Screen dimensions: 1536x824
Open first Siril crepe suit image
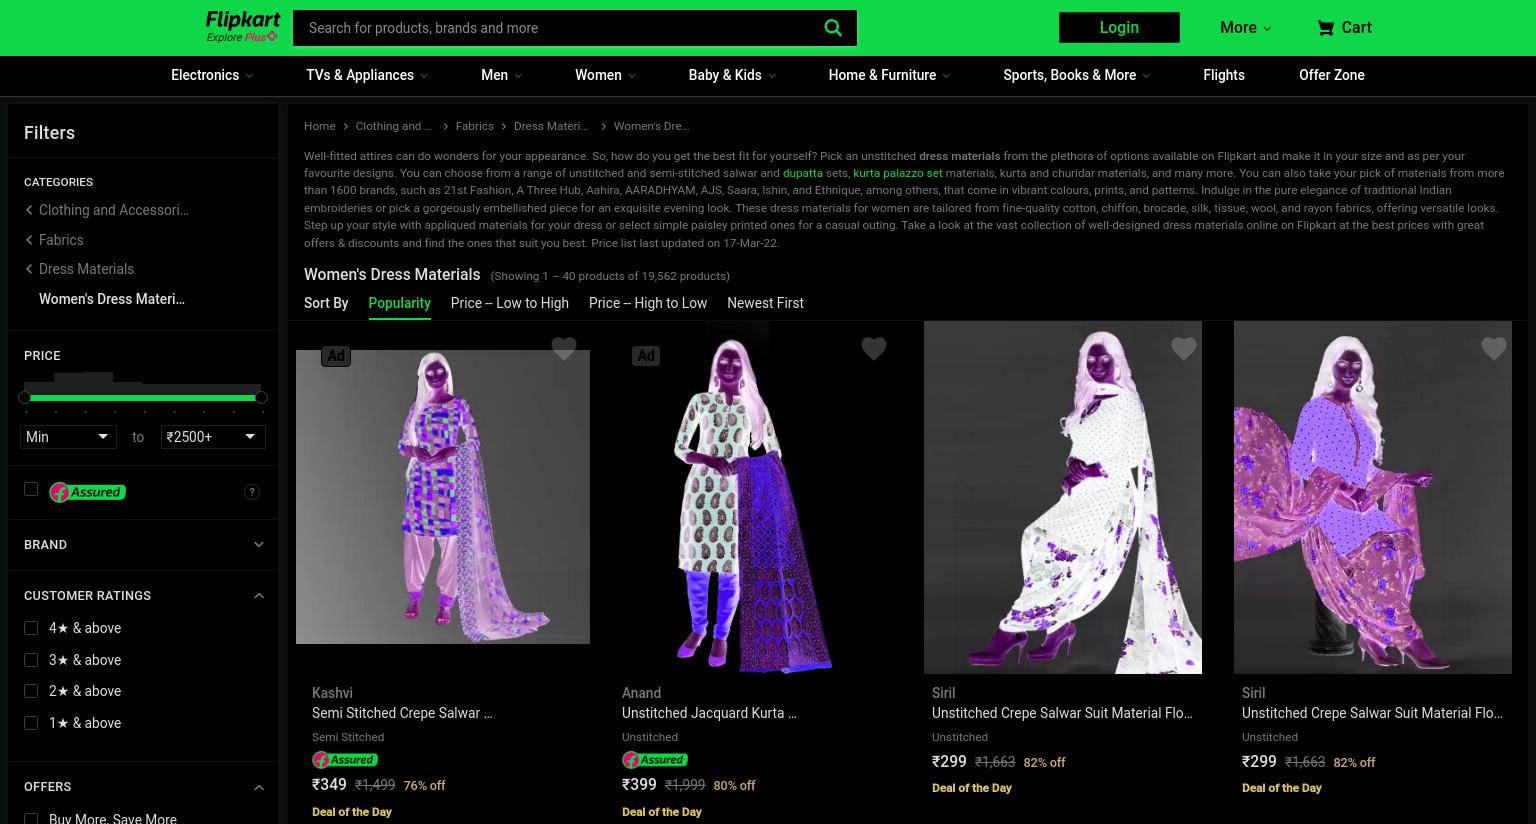coord(1063,497)
